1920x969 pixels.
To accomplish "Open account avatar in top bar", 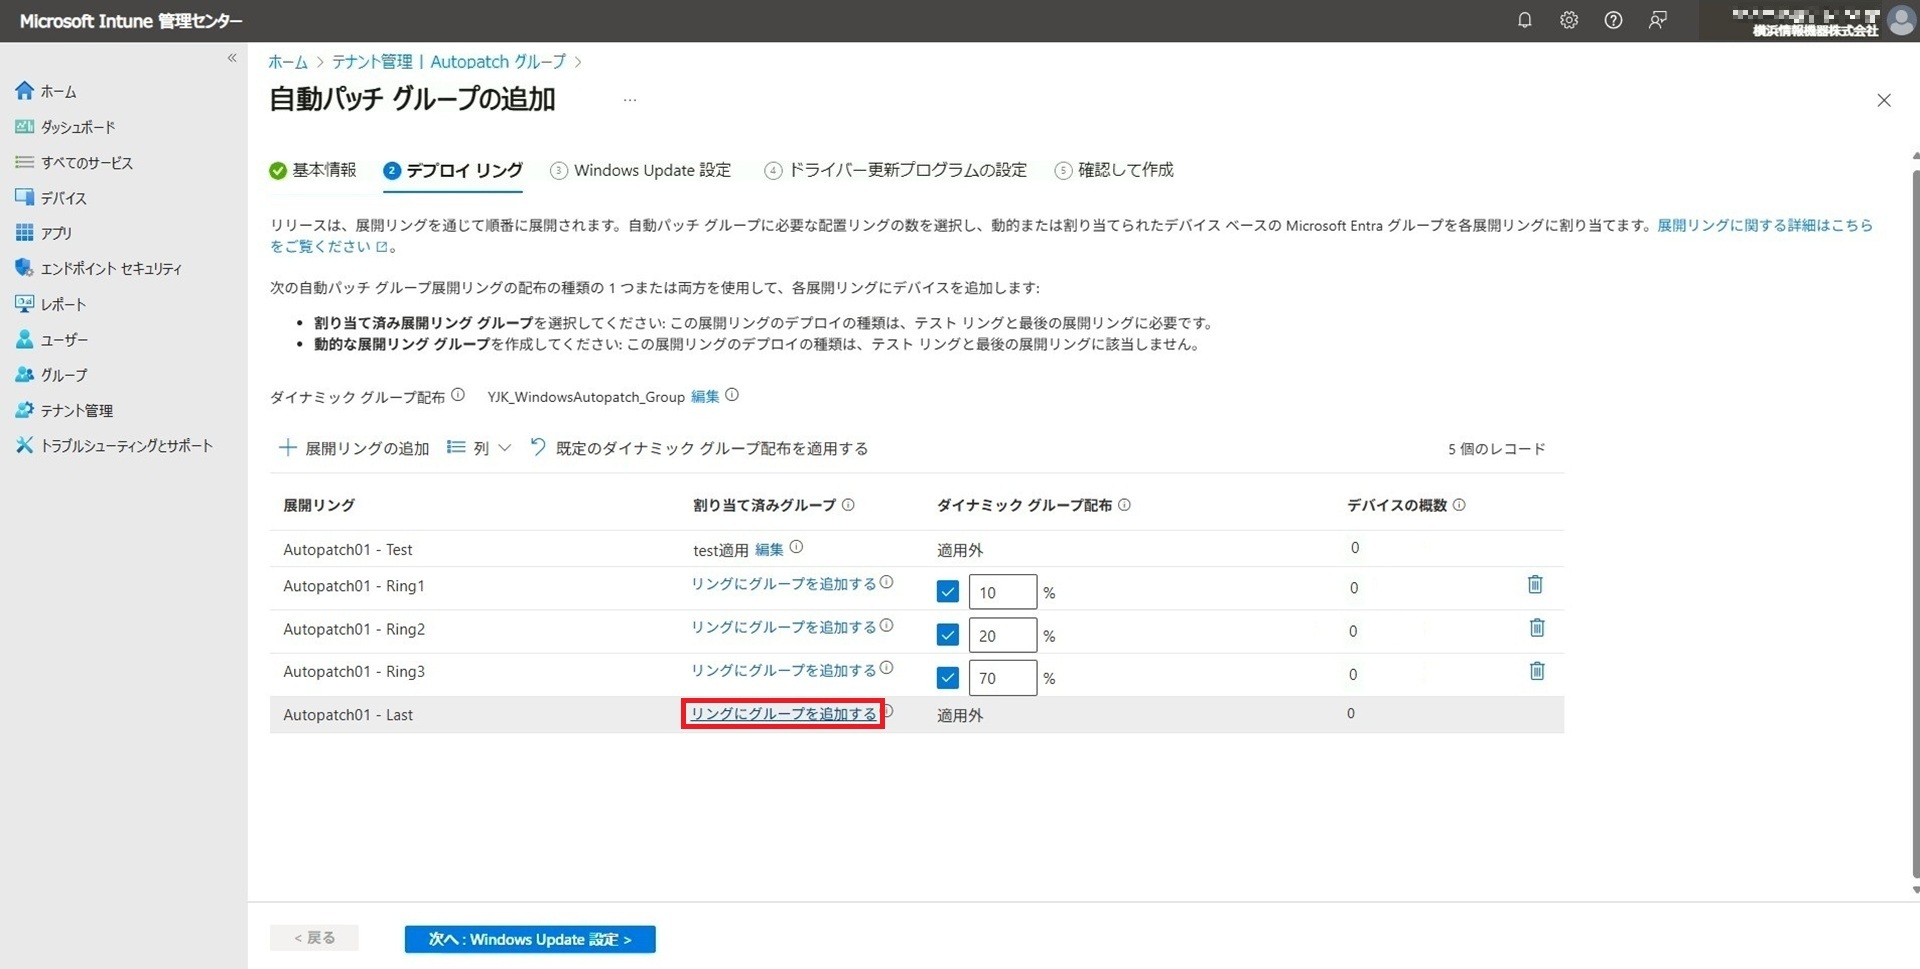I will pos(1900,20).
